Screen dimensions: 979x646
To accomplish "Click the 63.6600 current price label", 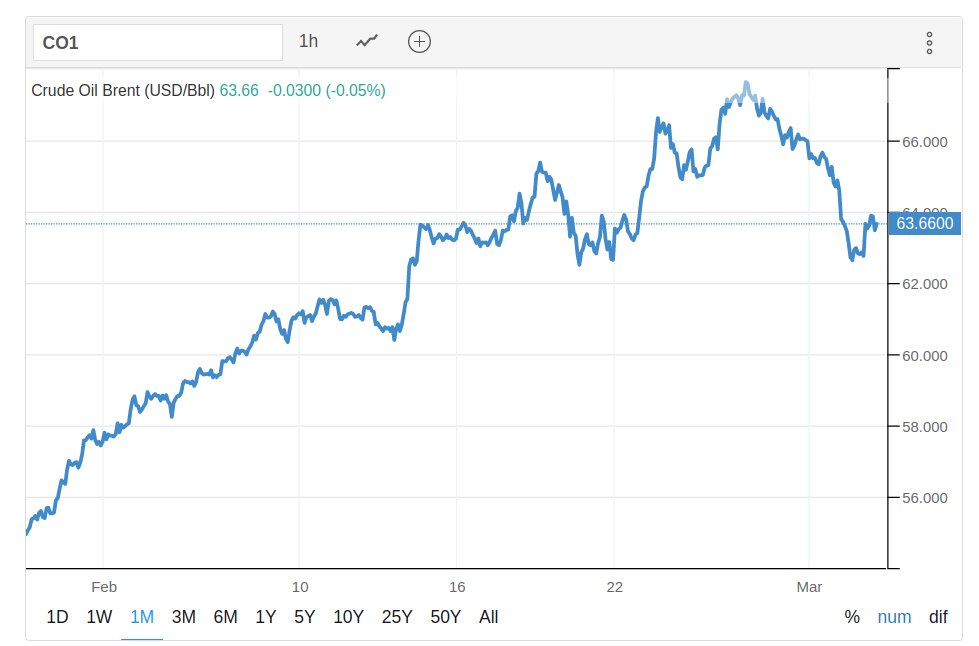I will pyautogui.click(x=924, y=223).
